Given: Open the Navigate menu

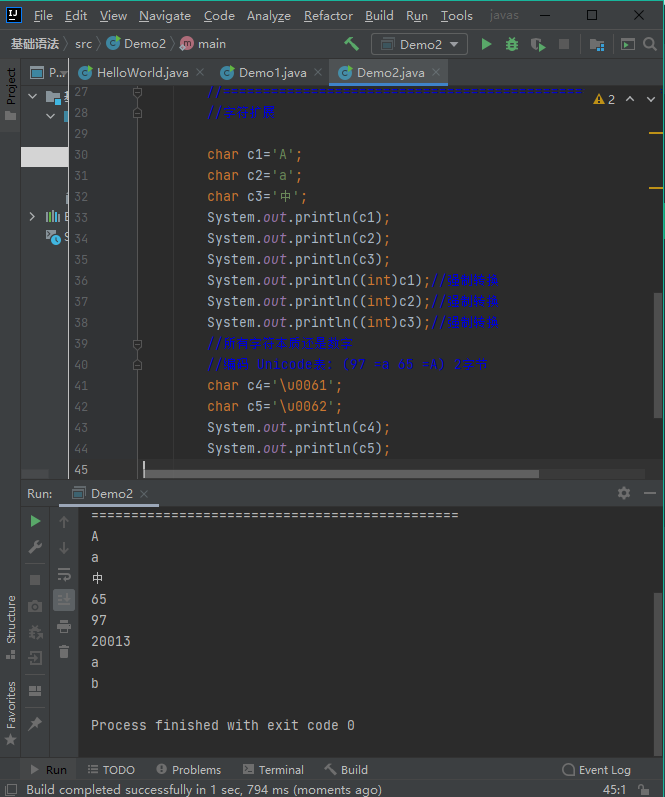Looking at the screenshot, I should (165, 16).
